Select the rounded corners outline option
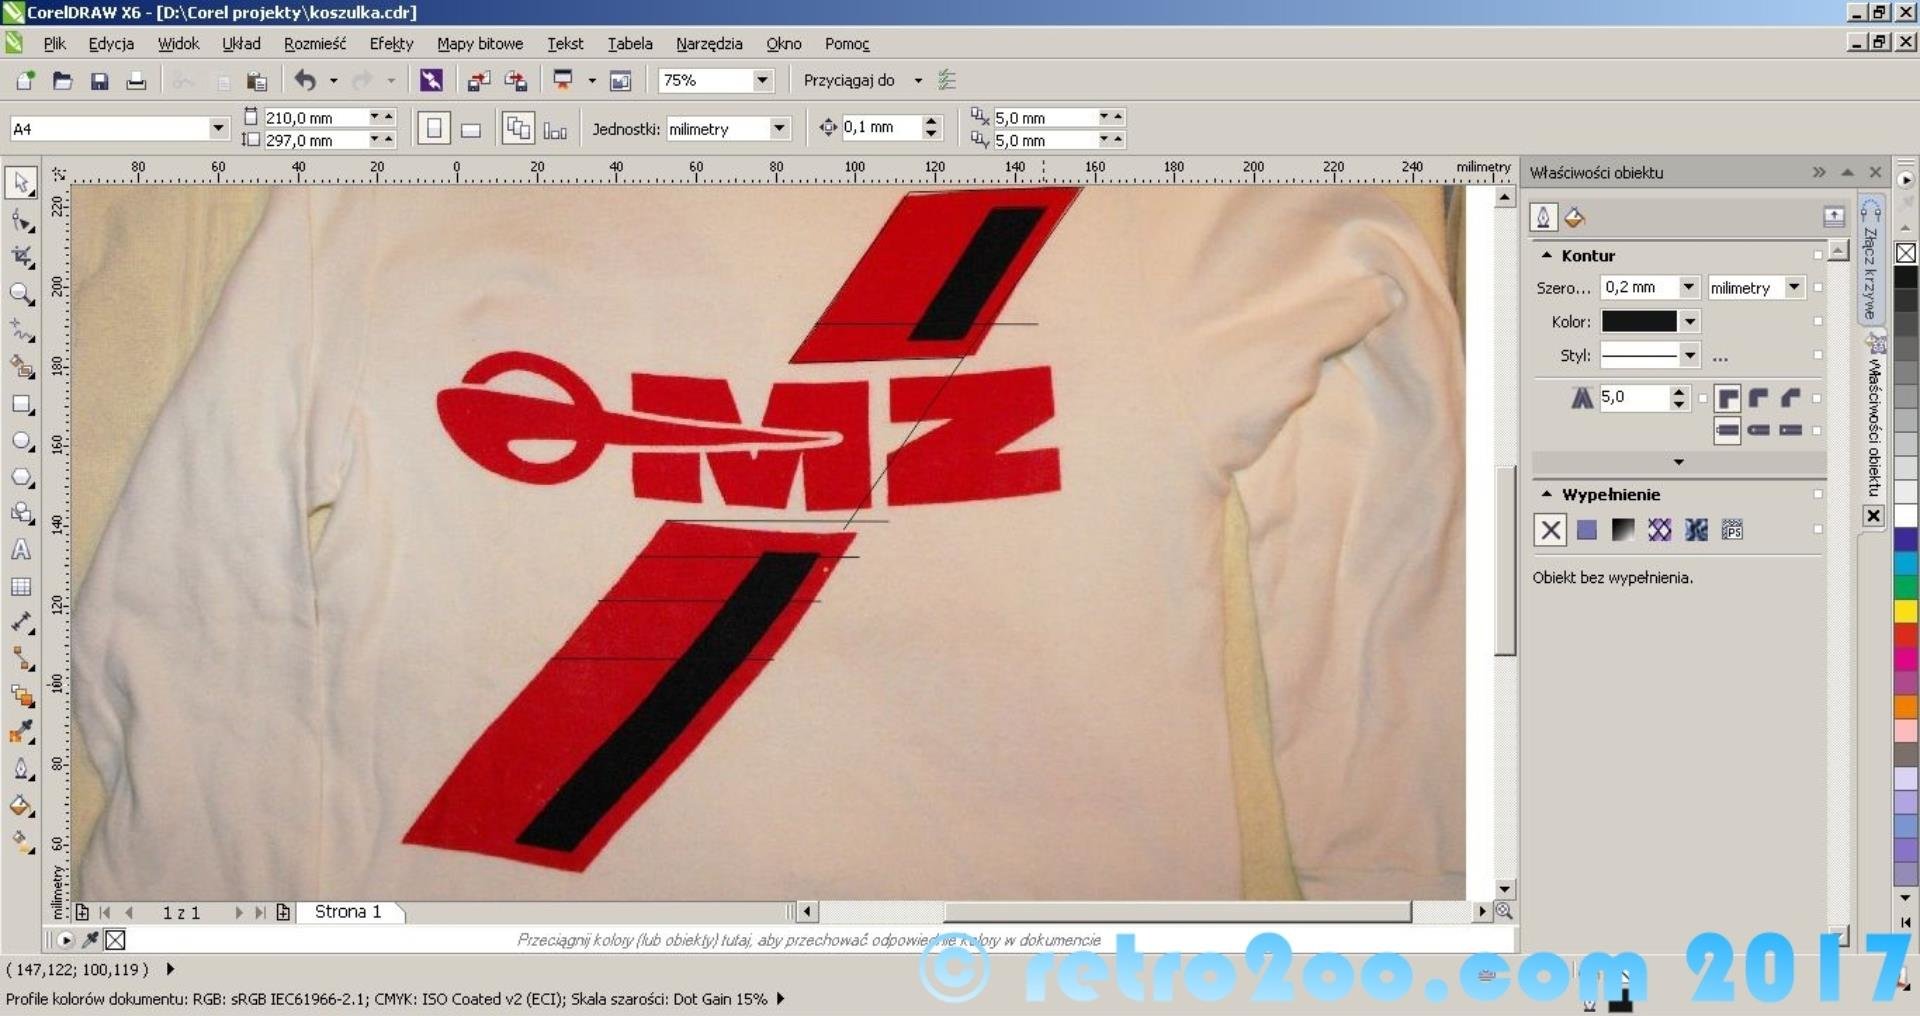 coord(1759,398)
